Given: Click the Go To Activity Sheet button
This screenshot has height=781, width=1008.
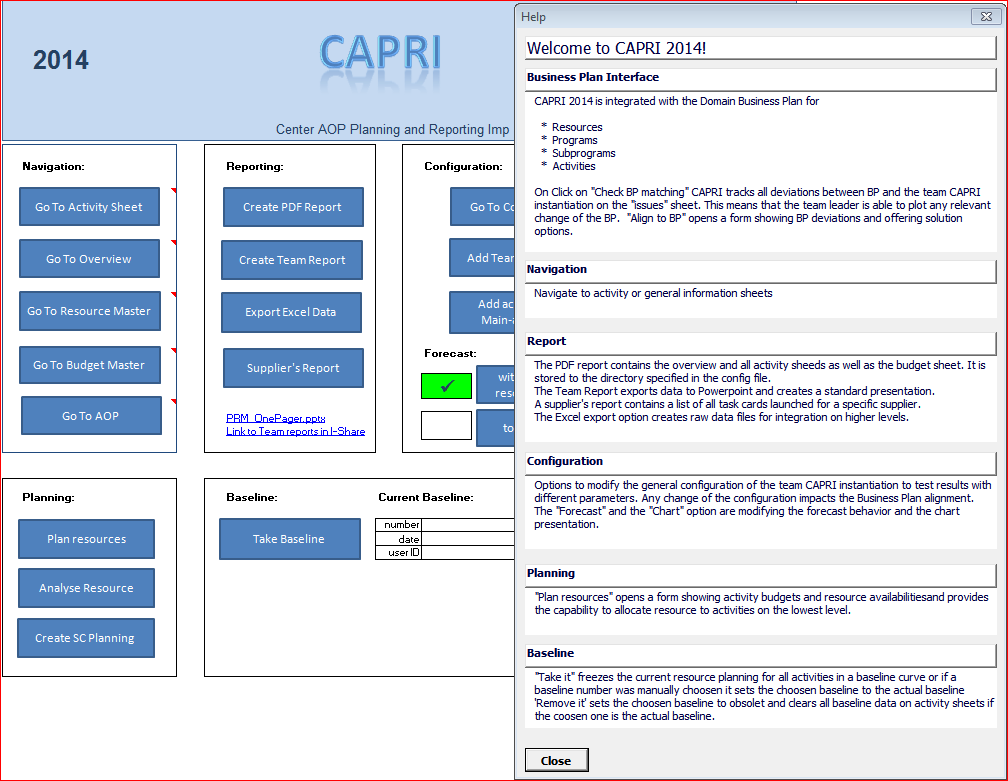Looking at the screenshot, I should (89, 207).
